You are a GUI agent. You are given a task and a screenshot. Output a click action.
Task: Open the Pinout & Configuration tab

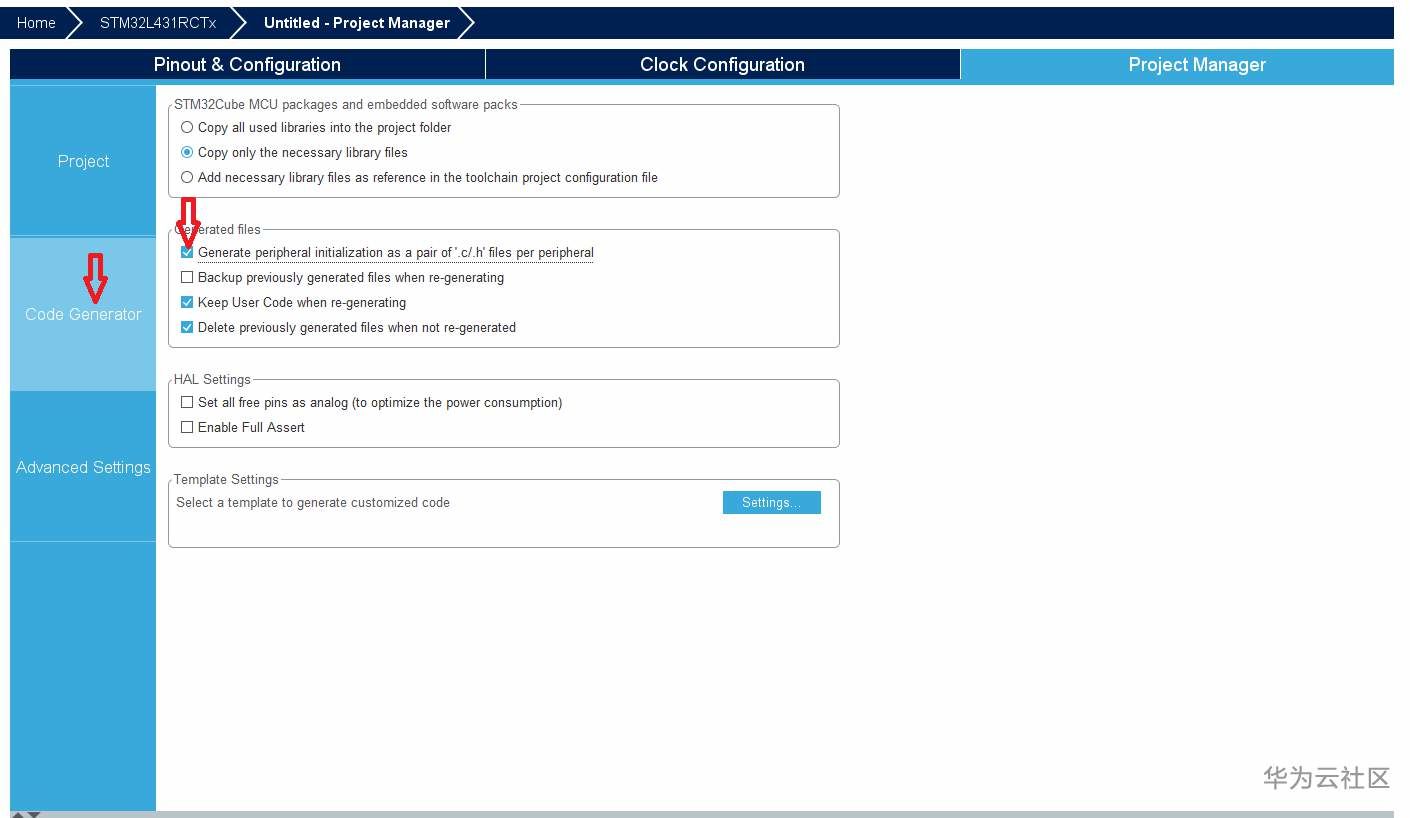pyautogui.click(x=247, y=64)
